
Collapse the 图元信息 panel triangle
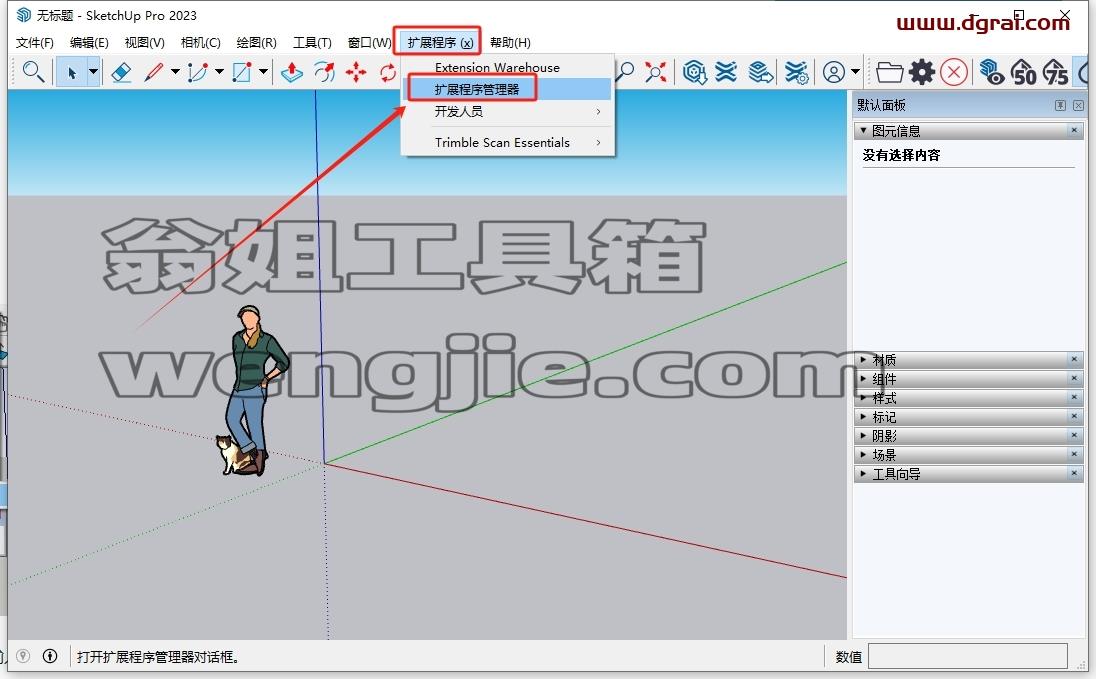[863, 130]
